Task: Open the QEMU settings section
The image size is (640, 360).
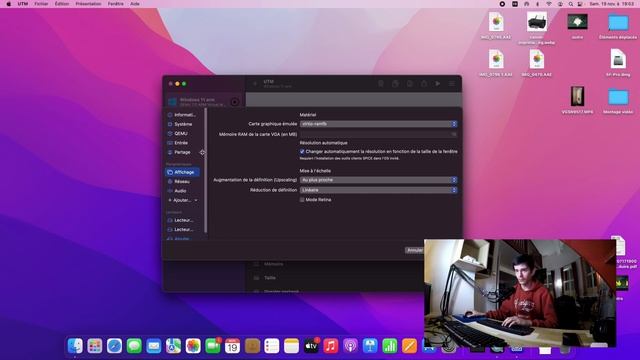Action: (x=182, y=133)
